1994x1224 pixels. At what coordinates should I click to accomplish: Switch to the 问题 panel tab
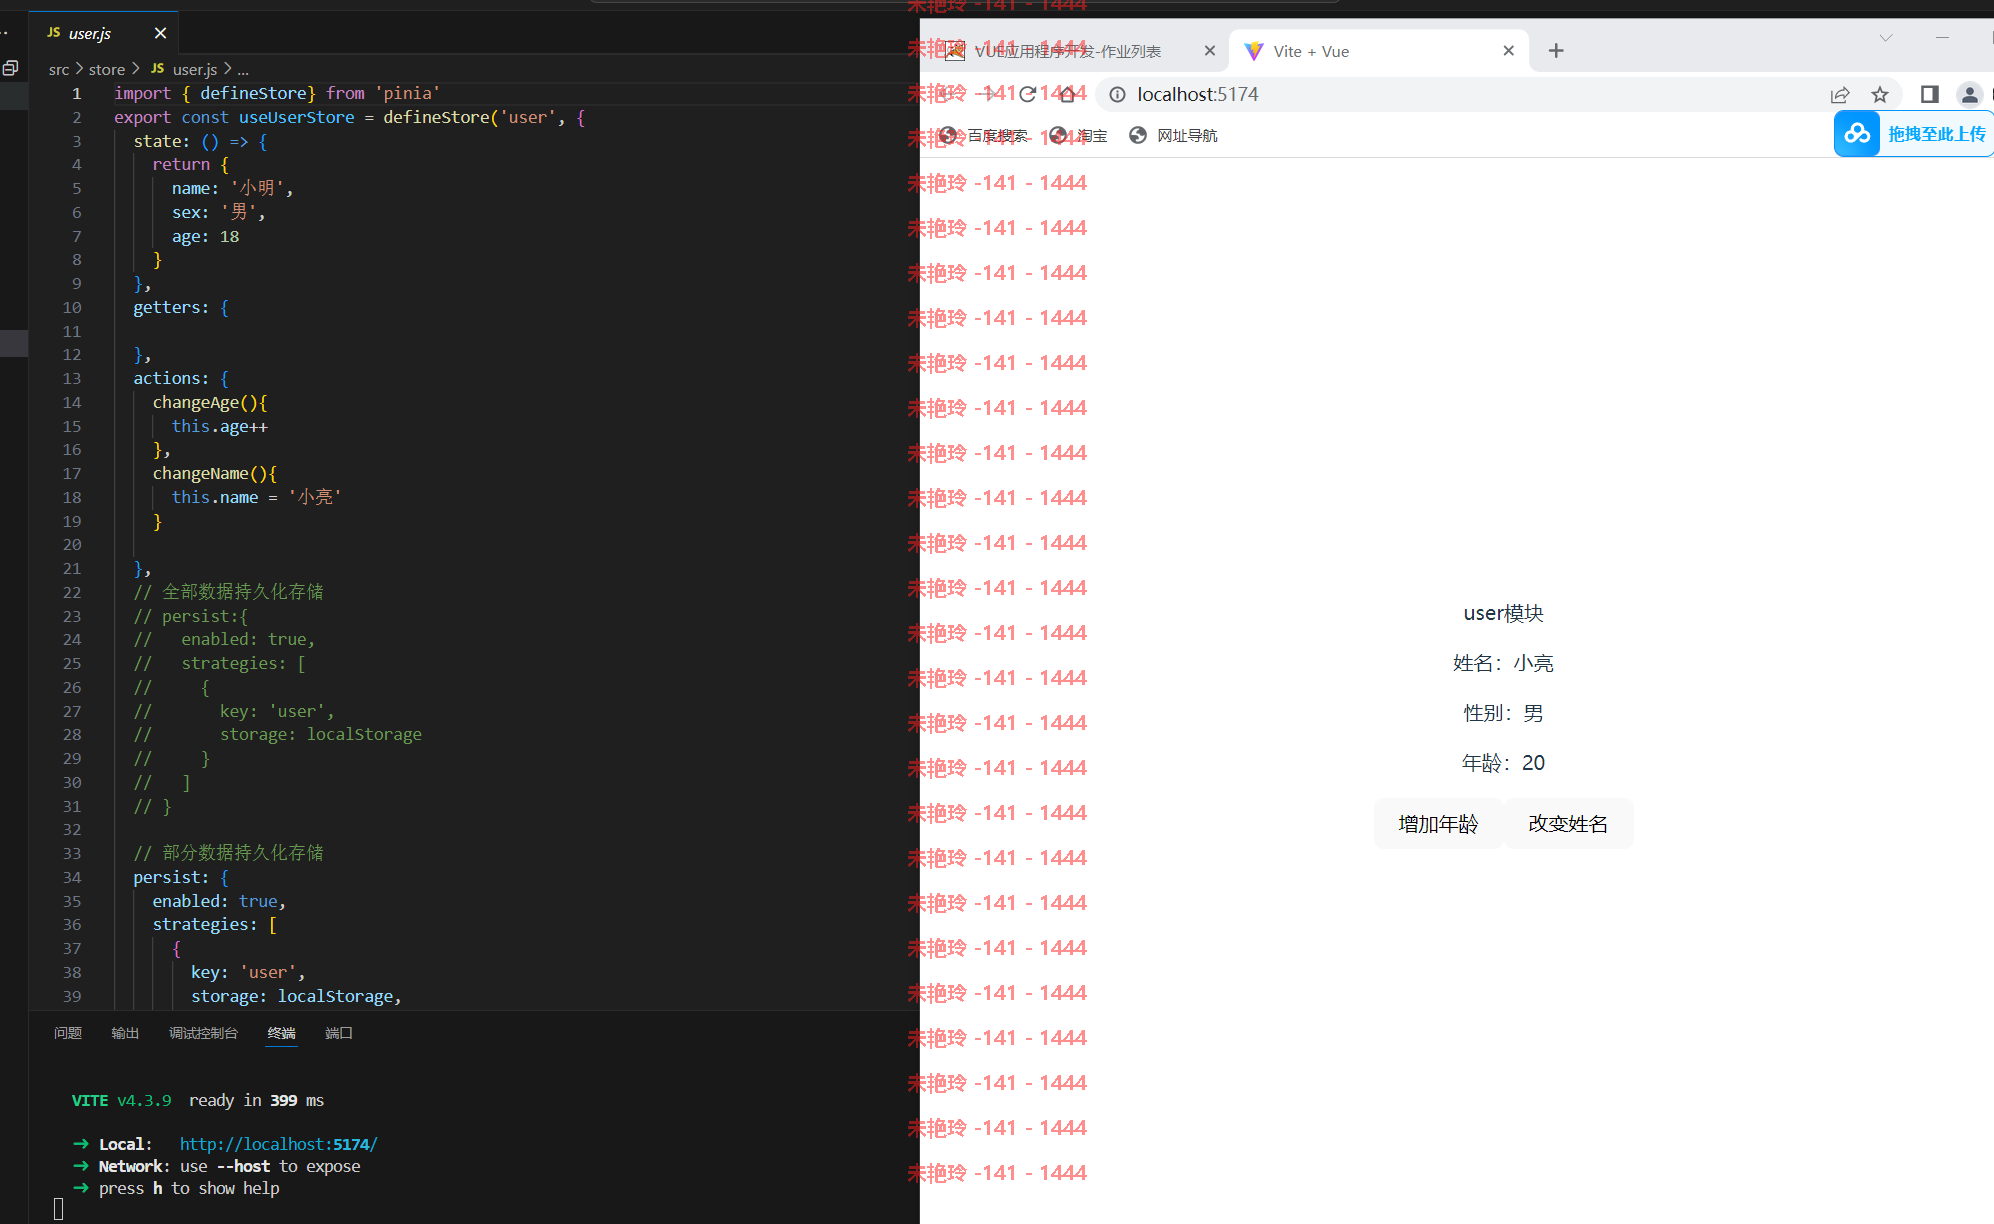pos(68,1033)
